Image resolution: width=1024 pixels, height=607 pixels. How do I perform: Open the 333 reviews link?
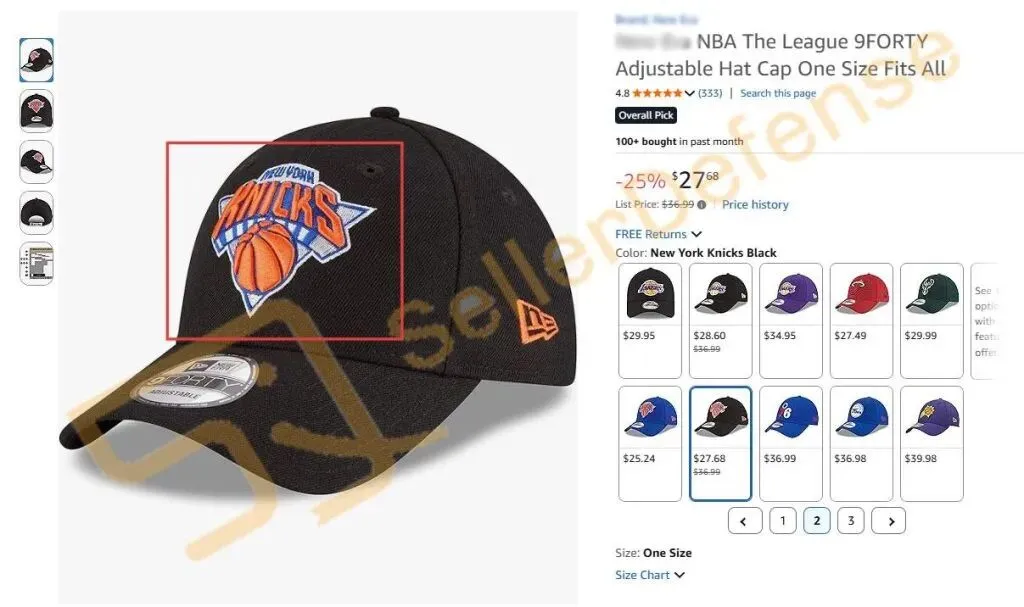coord(710,93)
